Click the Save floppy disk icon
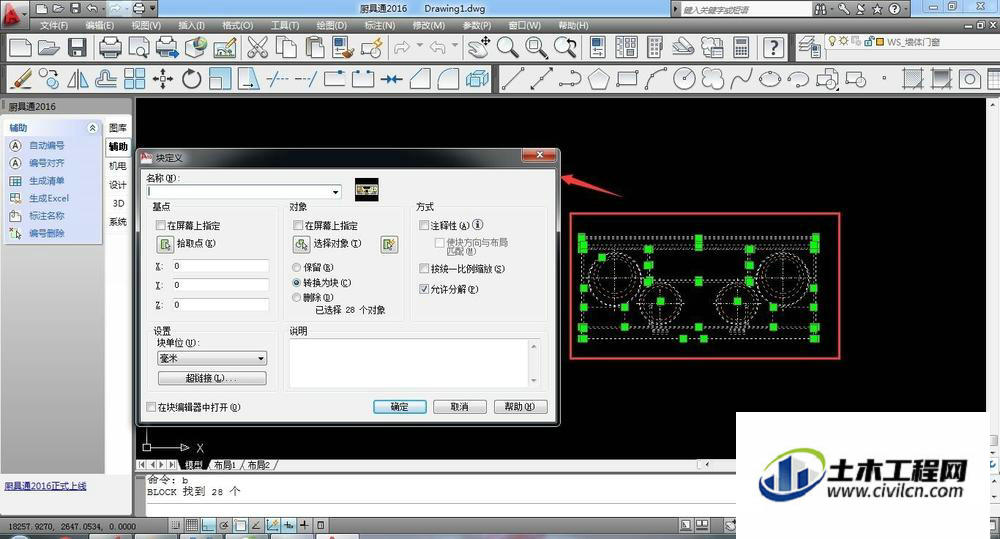 tap(77, 47)
